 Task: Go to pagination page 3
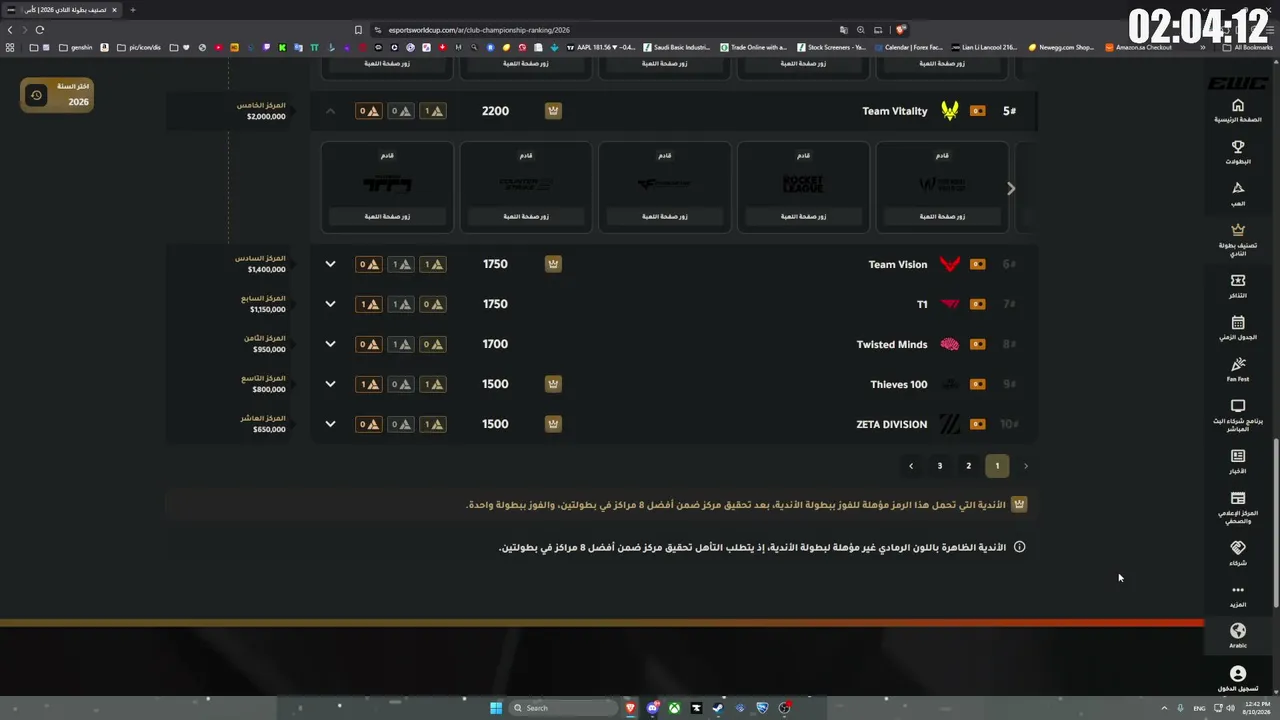click(939, 466)
